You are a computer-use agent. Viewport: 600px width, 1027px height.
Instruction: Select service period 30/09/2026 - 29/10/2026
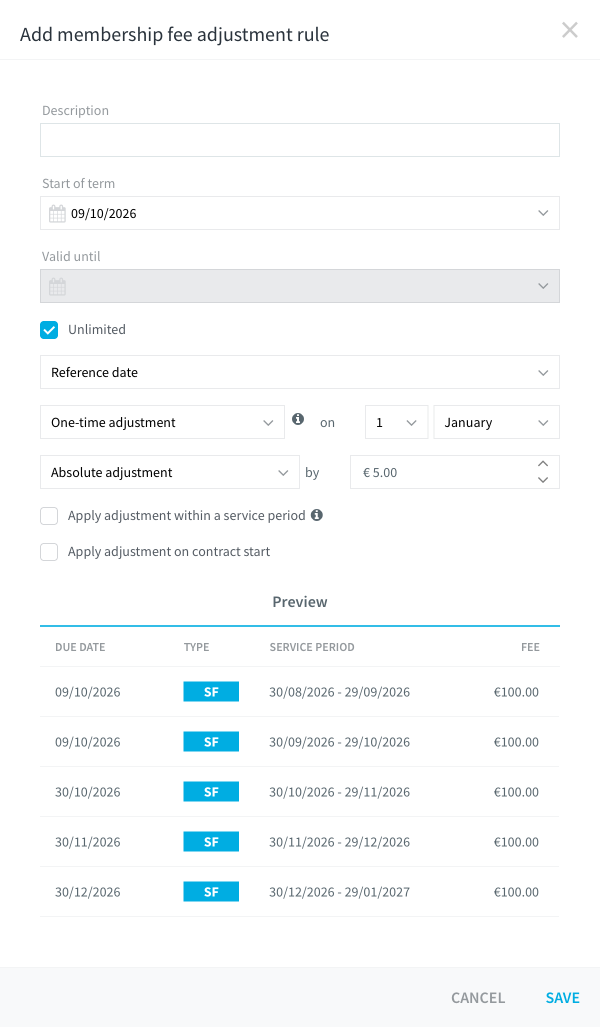tap(339, 742)
